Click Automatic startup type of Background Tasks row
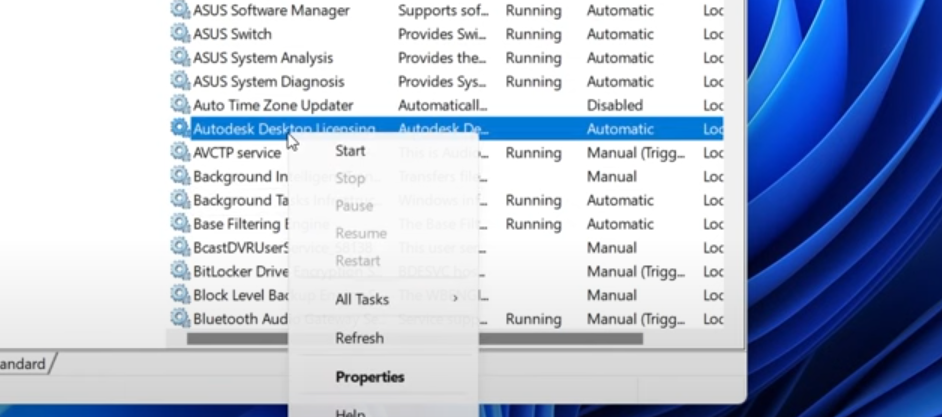Viewport: 942px width, 417px height. (x=620, y=200)
